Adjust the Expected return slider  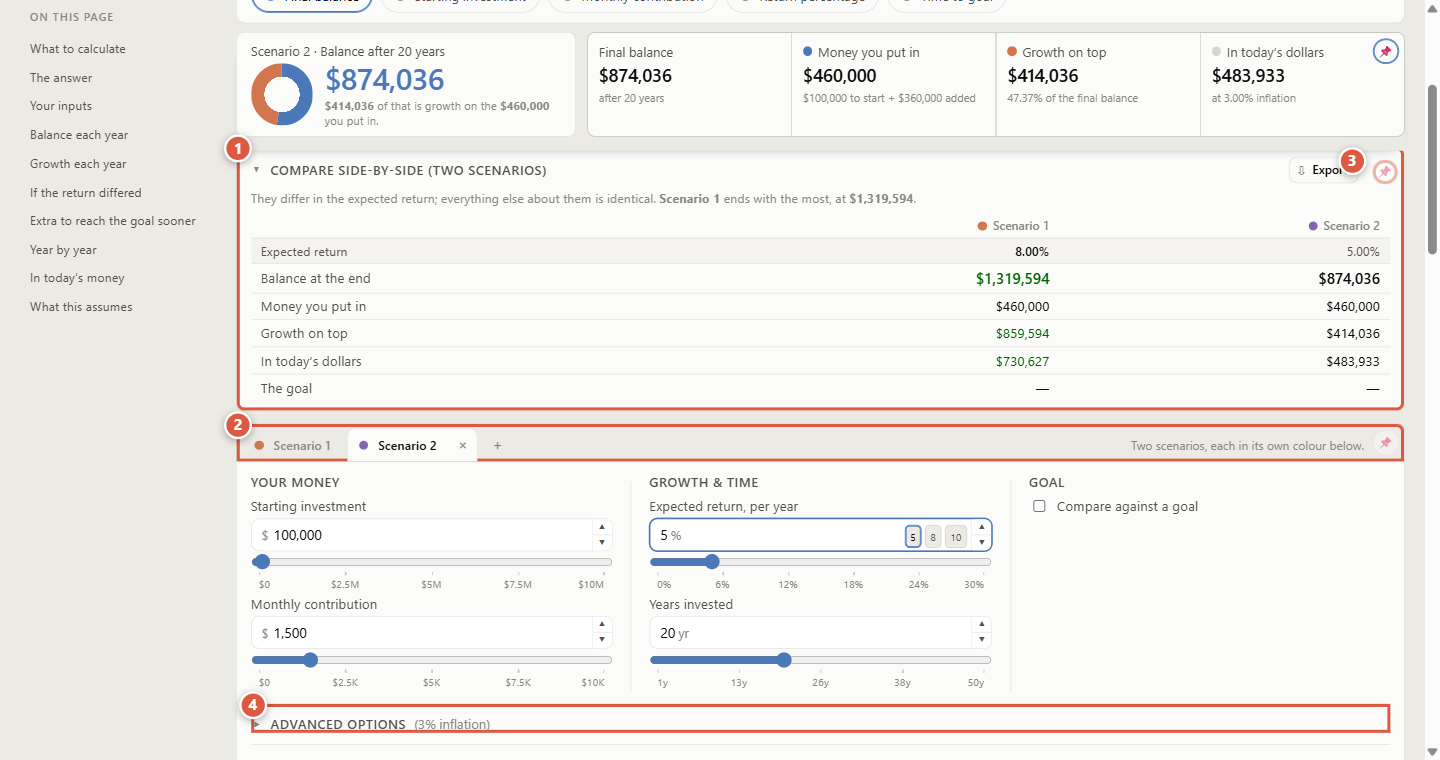pyautogui.click(x=820, y=562)
